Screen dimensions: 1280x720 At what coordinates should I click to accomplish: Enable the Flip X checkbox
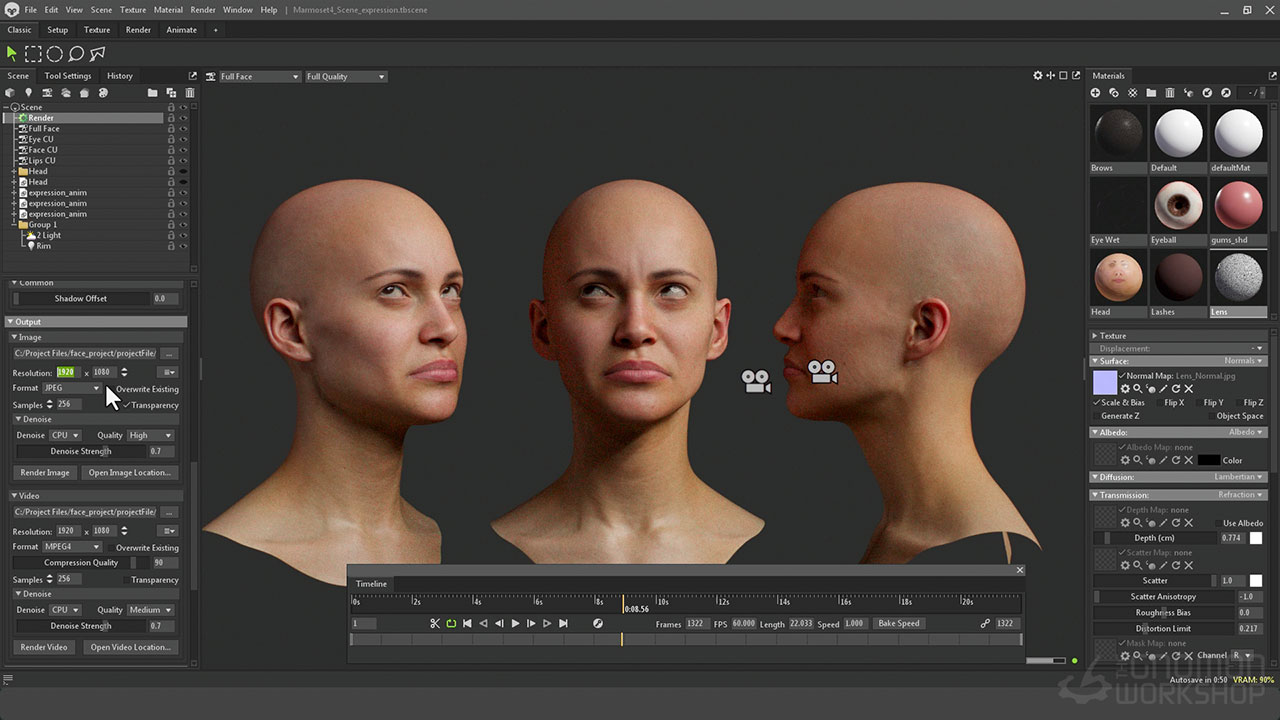tap(1160, 402)
